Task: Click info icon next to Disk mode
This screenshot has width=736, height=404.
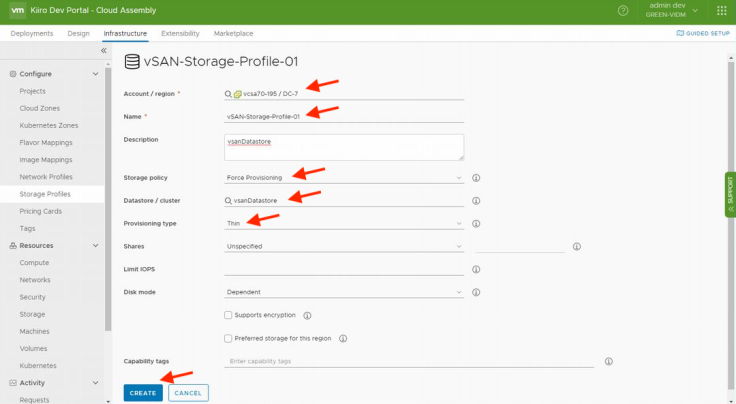Action: [x=476, y=292]
